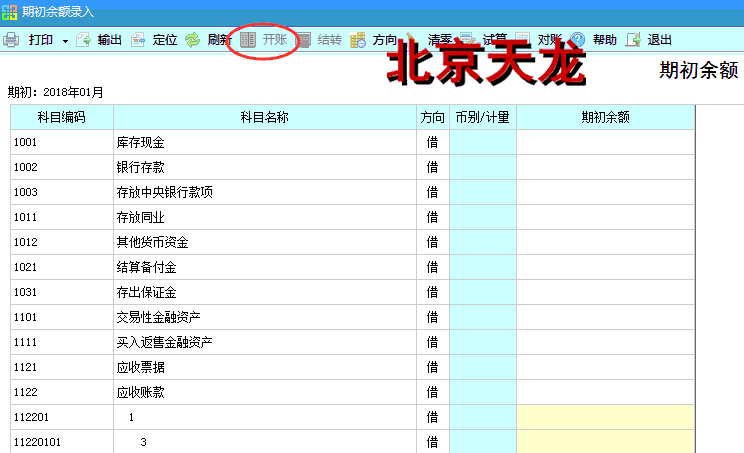Click the 结转 toolbar label

pos(329,40)
